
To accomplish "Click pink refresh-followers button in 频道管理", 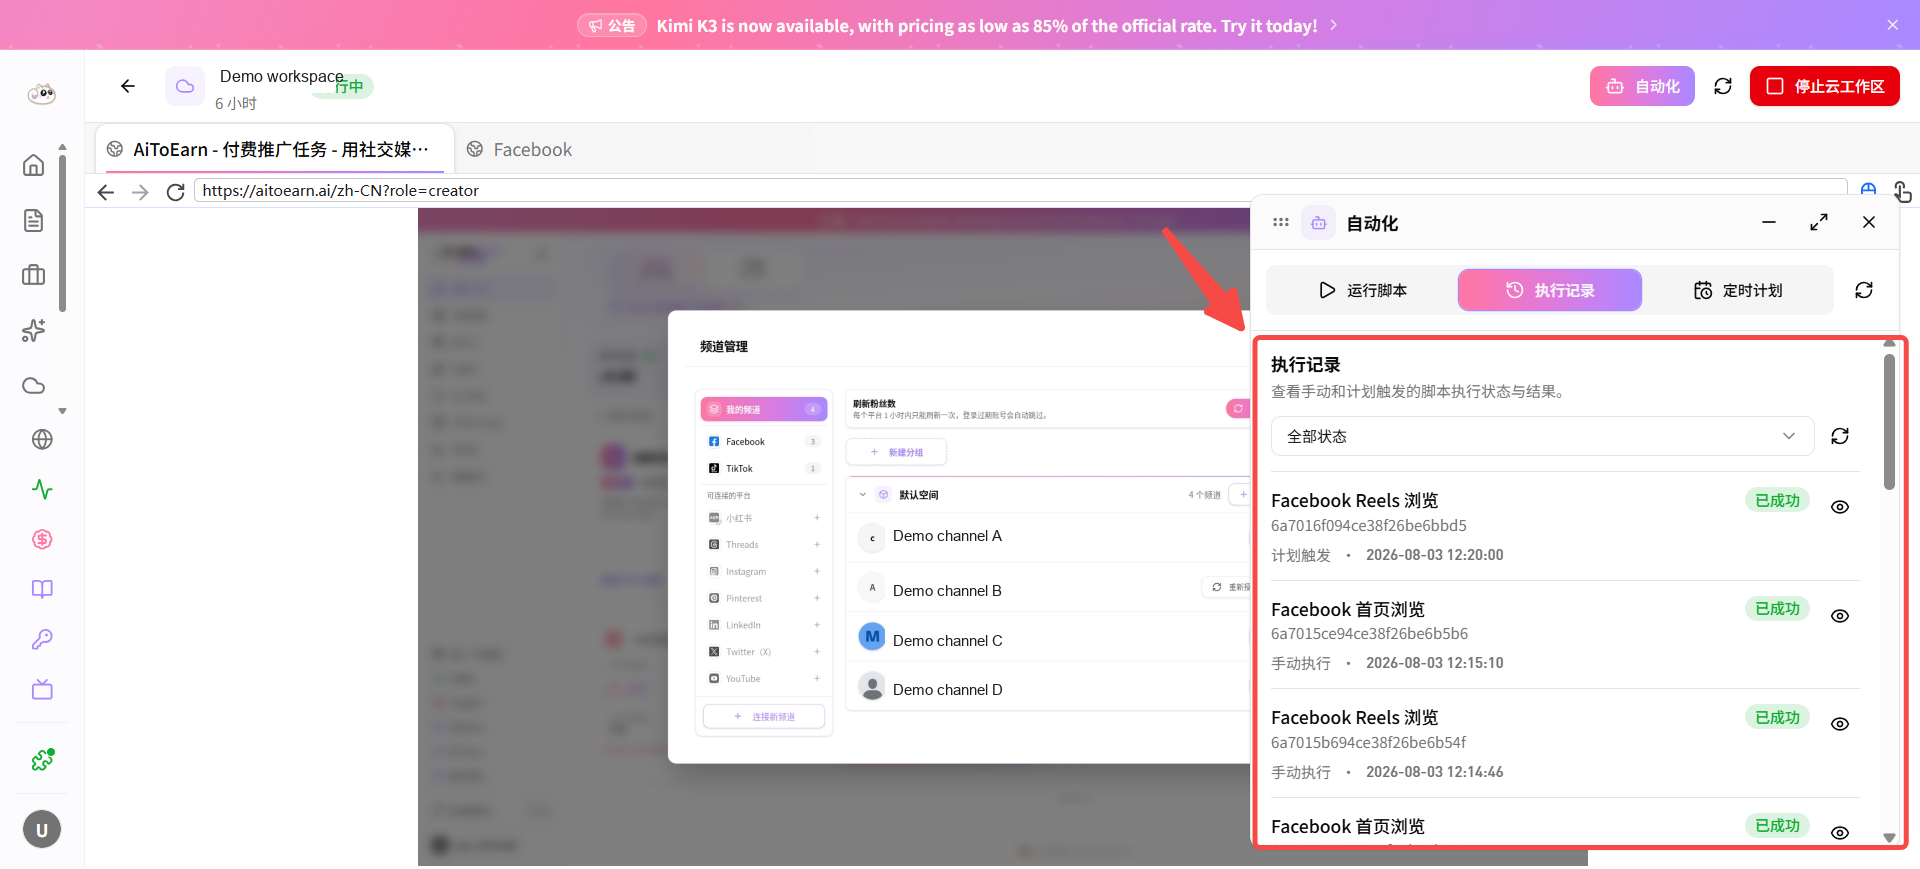I will coord(1238,408).
